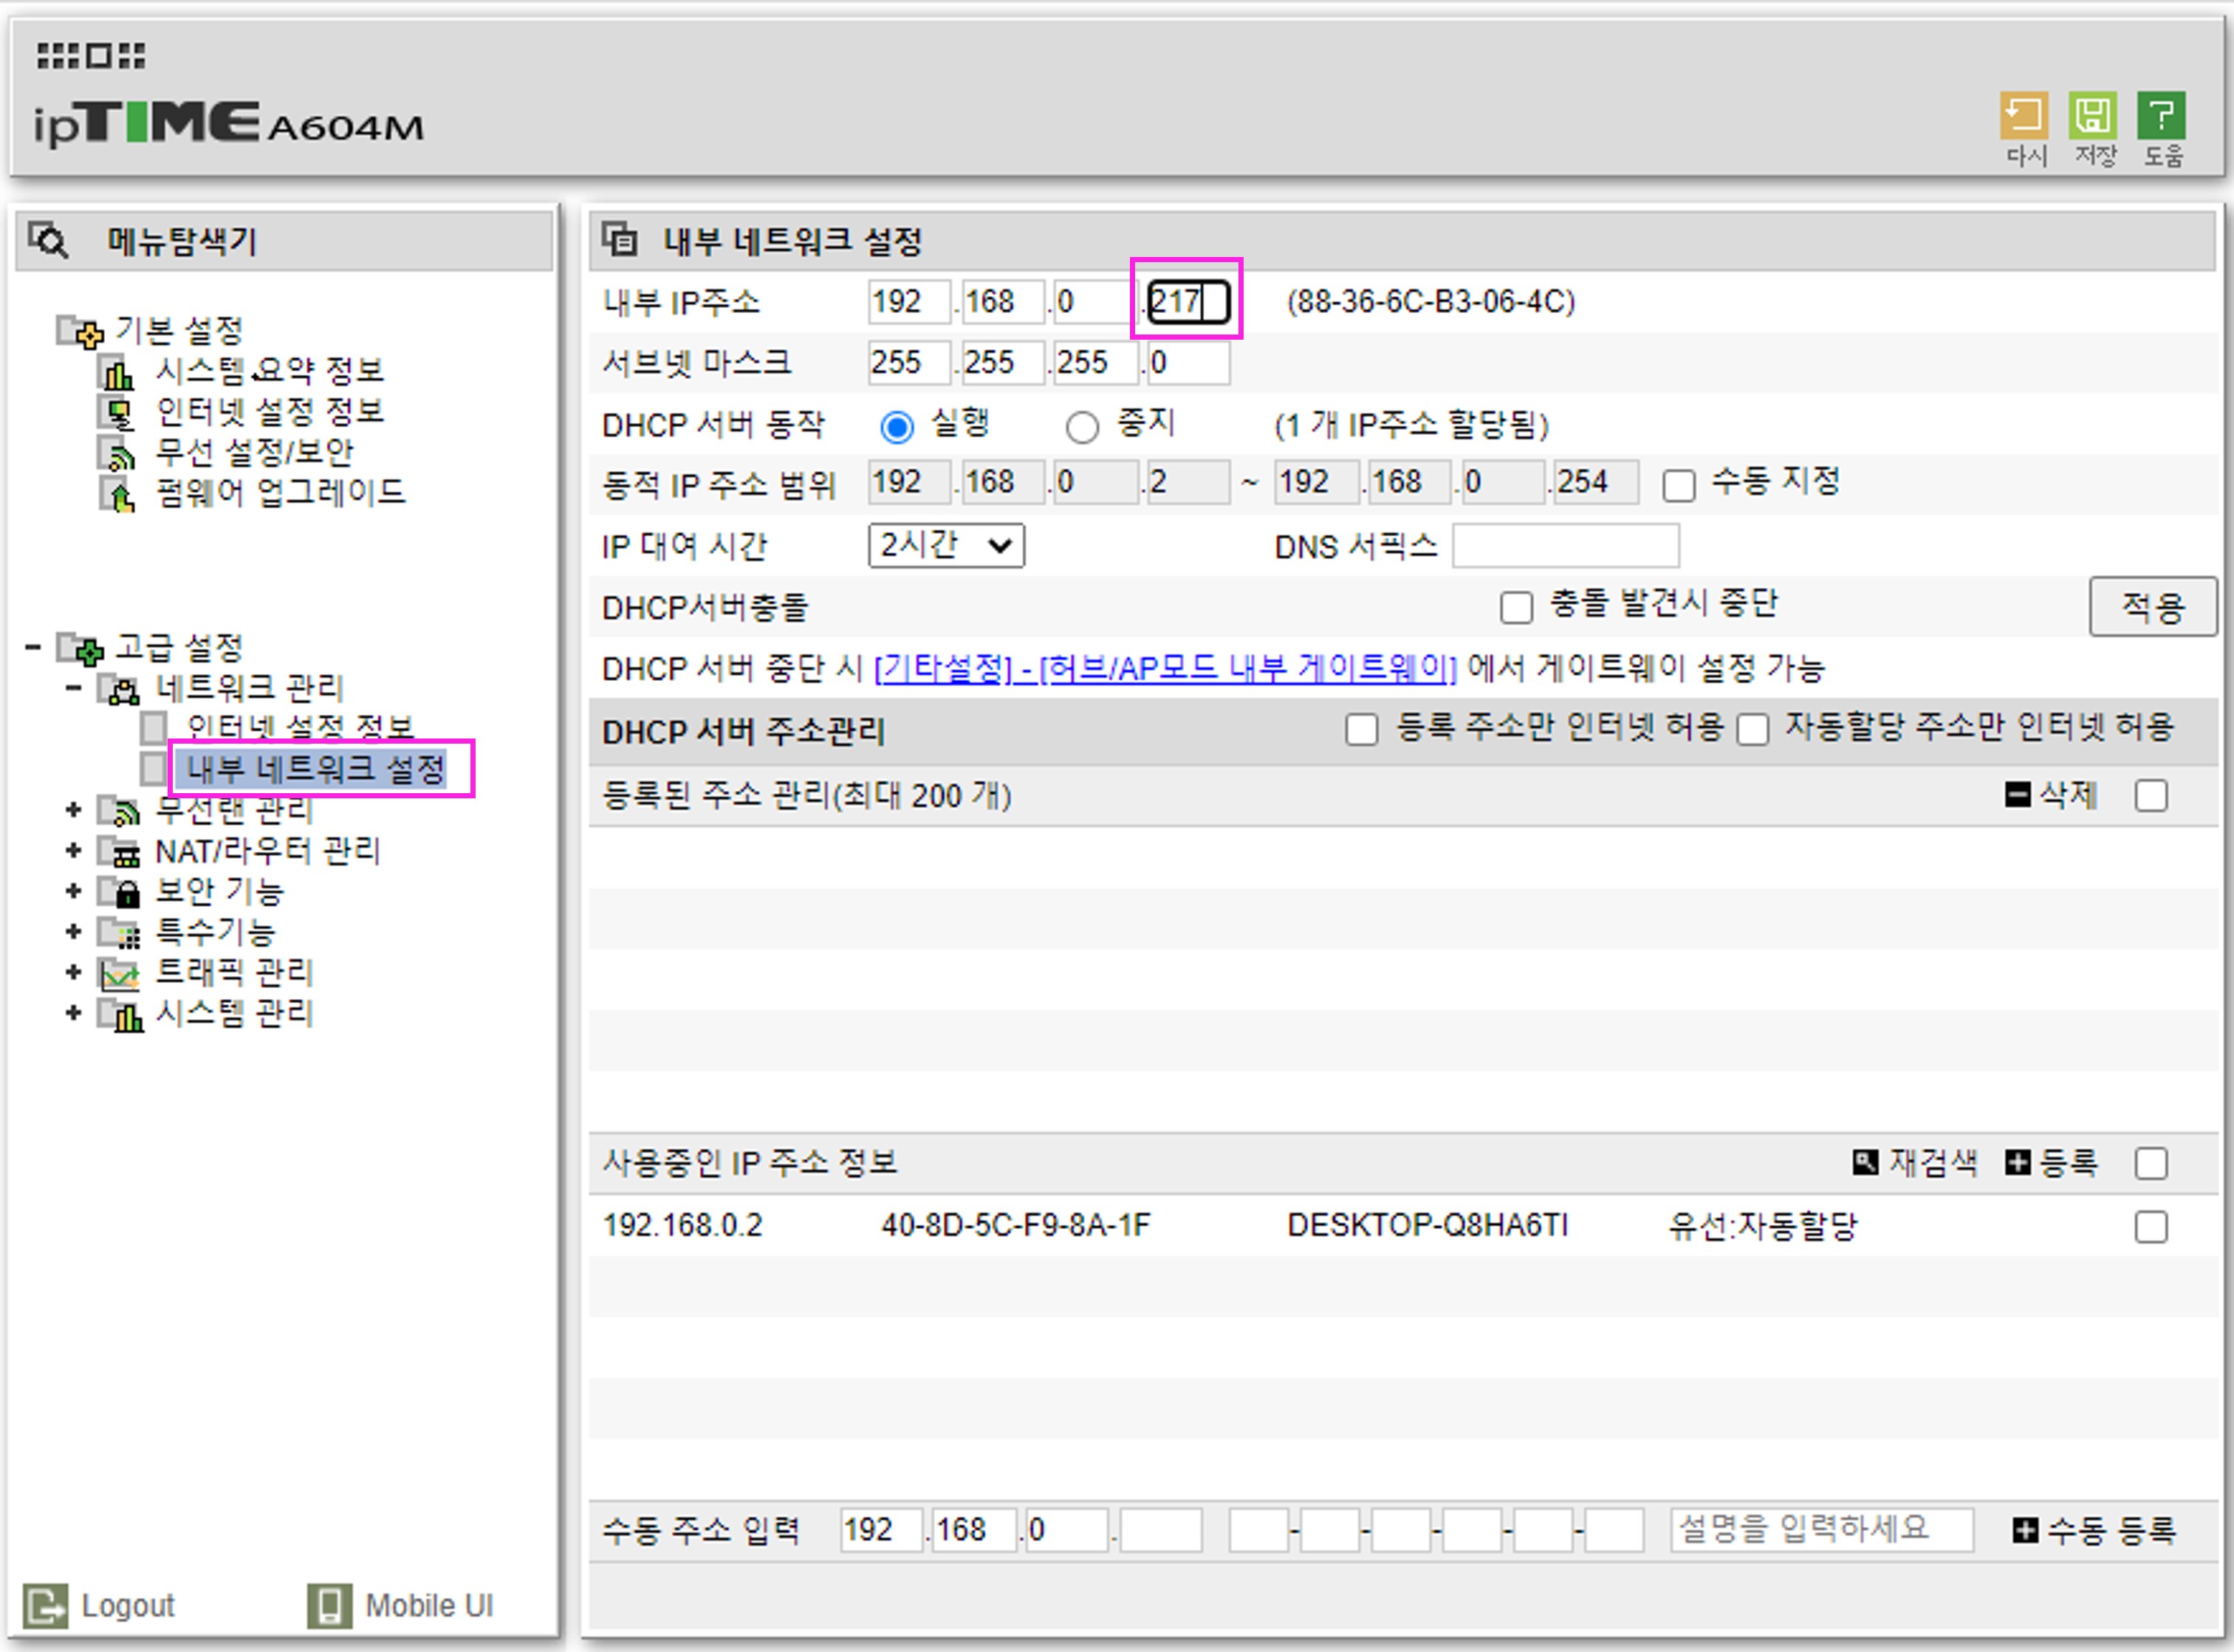Check 충돌 발견시 중단 checkbox

[x=1516, y=607]
